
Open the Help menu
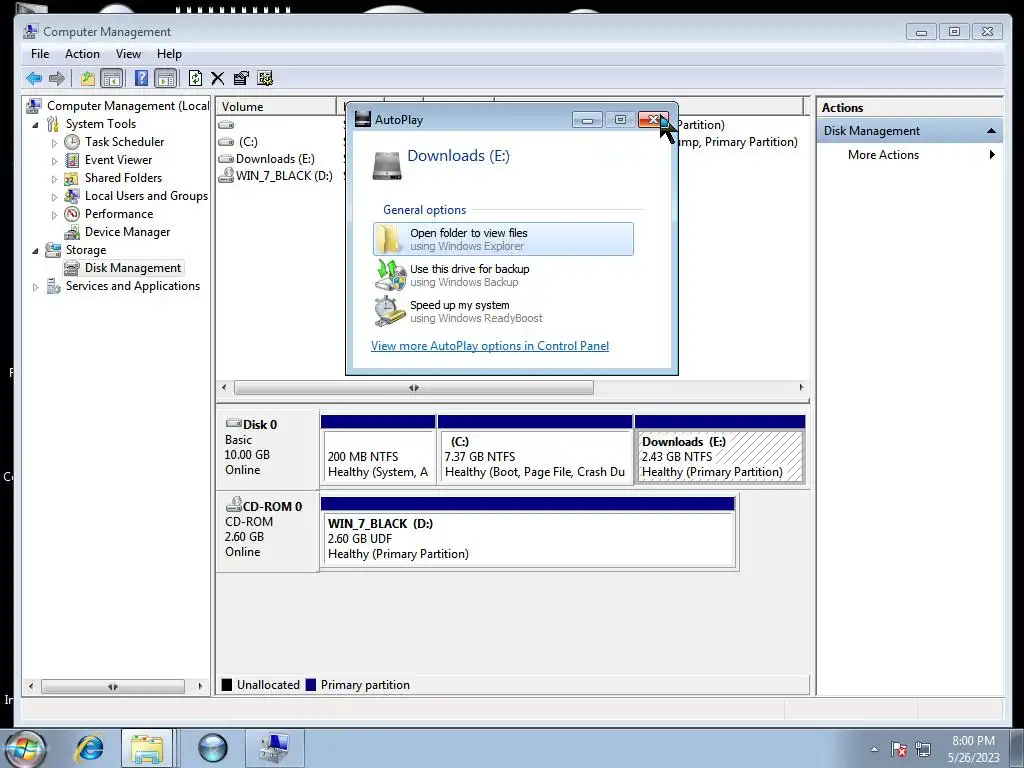[x=169, y=54]
